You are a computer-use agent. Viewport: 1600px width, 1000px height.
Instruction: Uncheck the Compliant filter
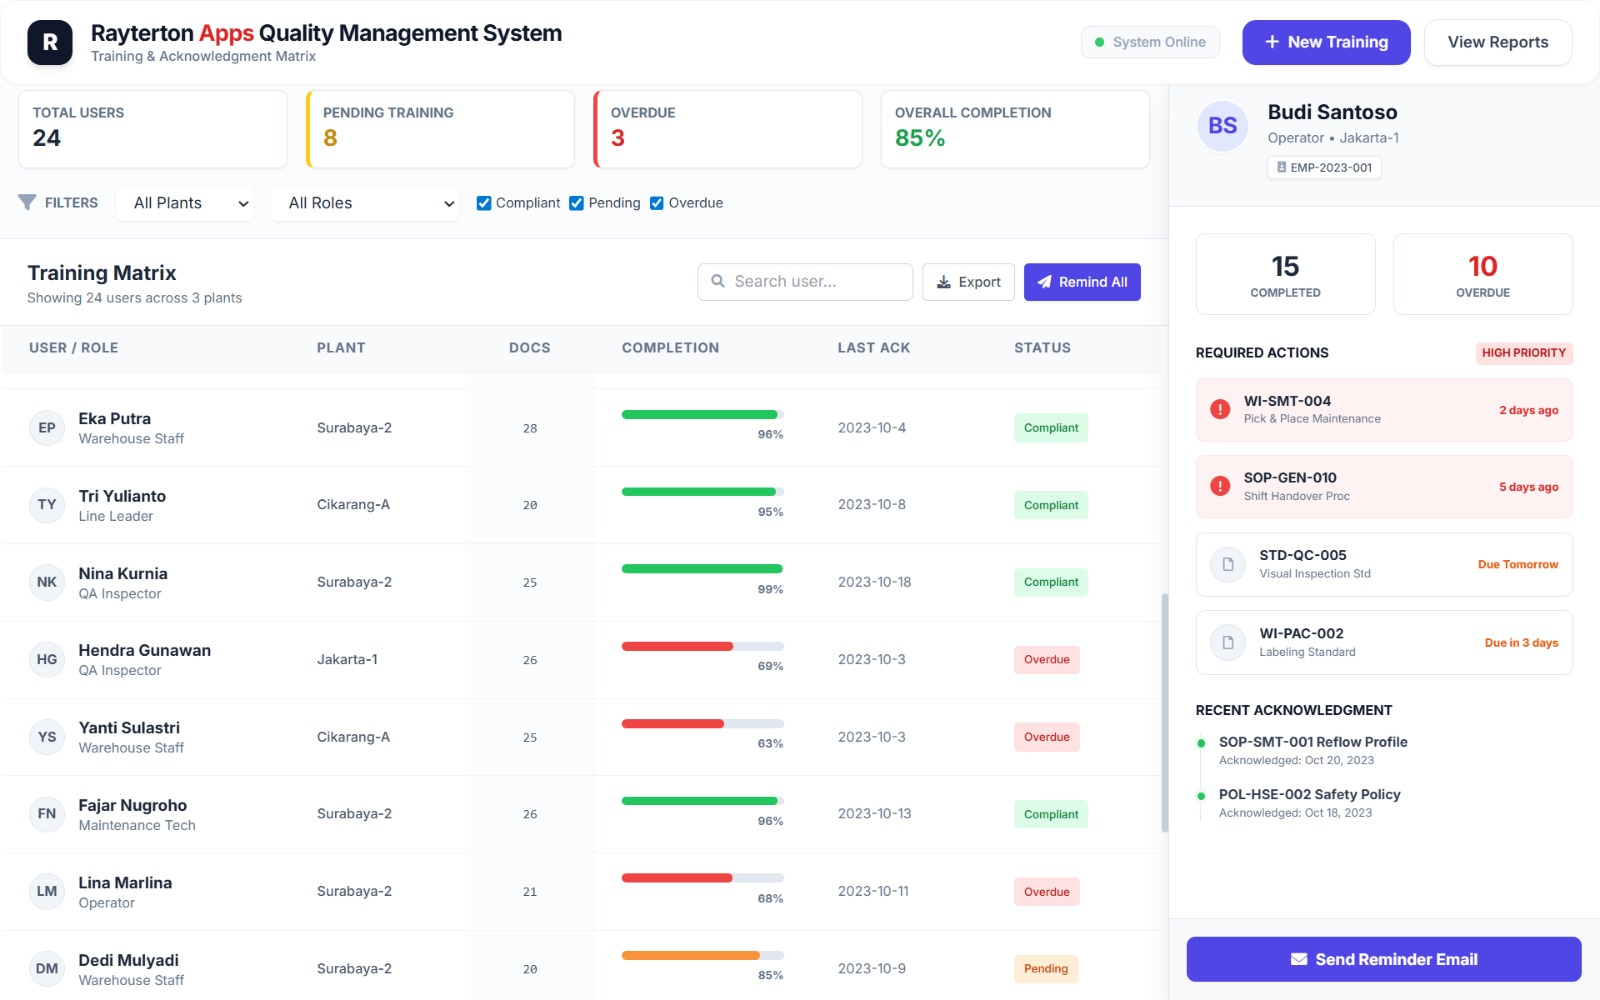(x=484, y=203)
